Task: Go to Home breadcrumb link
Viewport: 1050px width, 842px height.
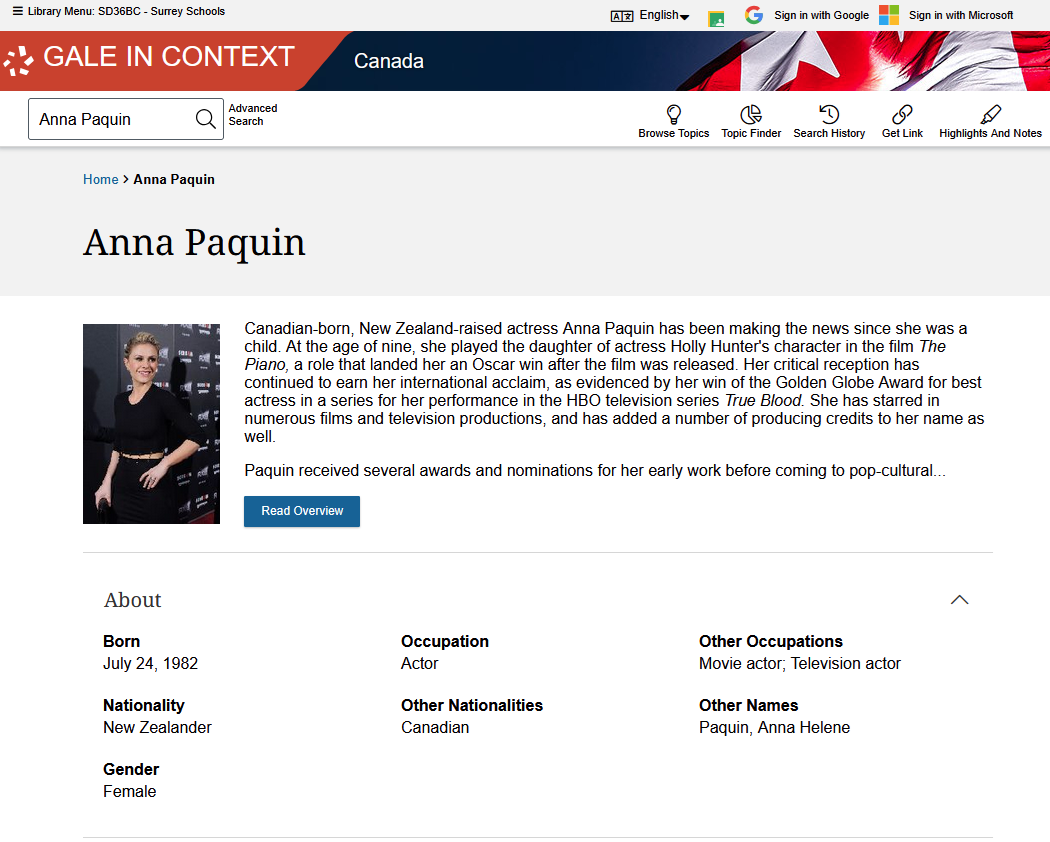Action: 100,180
